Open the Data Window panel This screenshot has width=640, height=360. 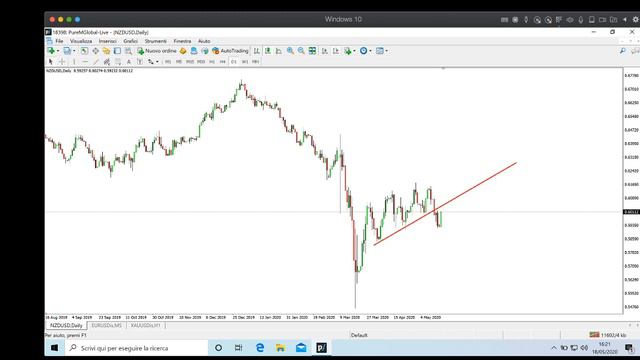[x=95, y=51]
